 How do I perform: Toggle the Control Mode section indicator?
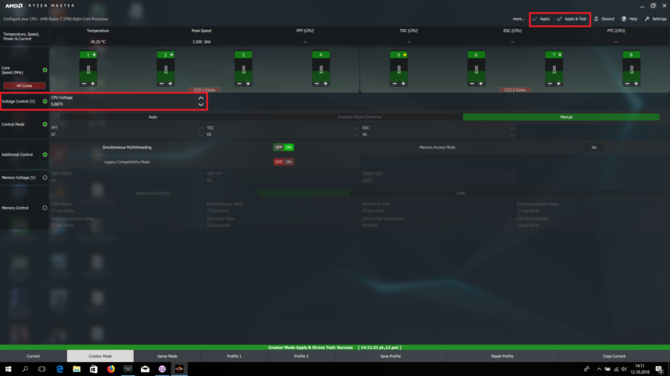[45, 124]
